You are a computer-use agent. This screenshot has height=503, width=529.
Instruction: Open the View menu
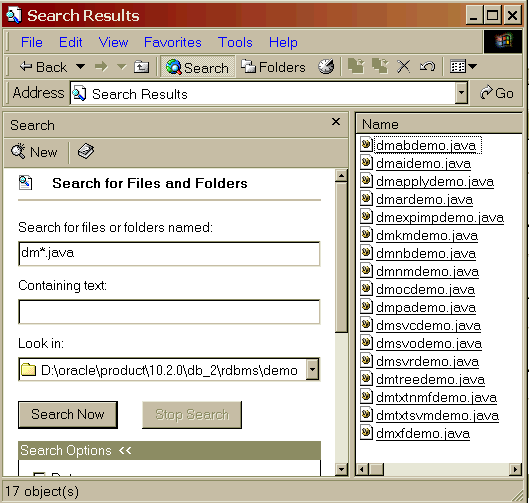click(x=113, y=43)
